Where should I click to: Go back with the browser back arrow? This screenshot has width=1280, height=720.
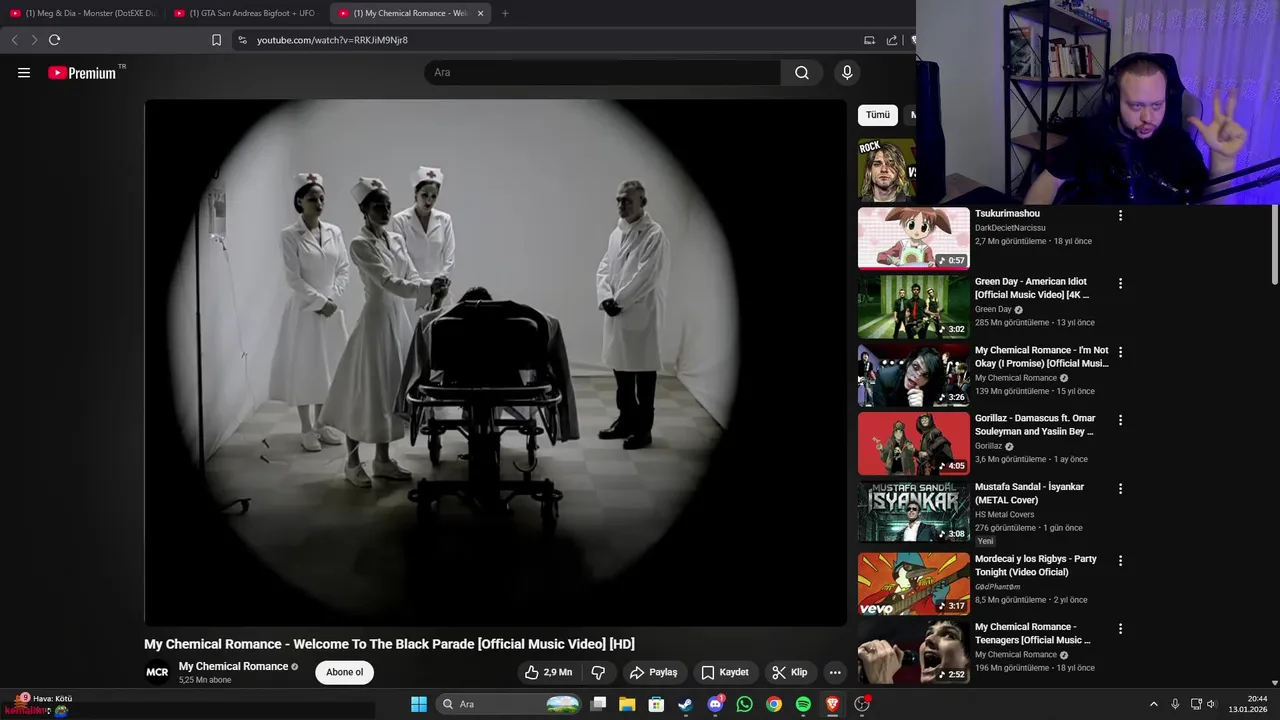coord(14,40)
